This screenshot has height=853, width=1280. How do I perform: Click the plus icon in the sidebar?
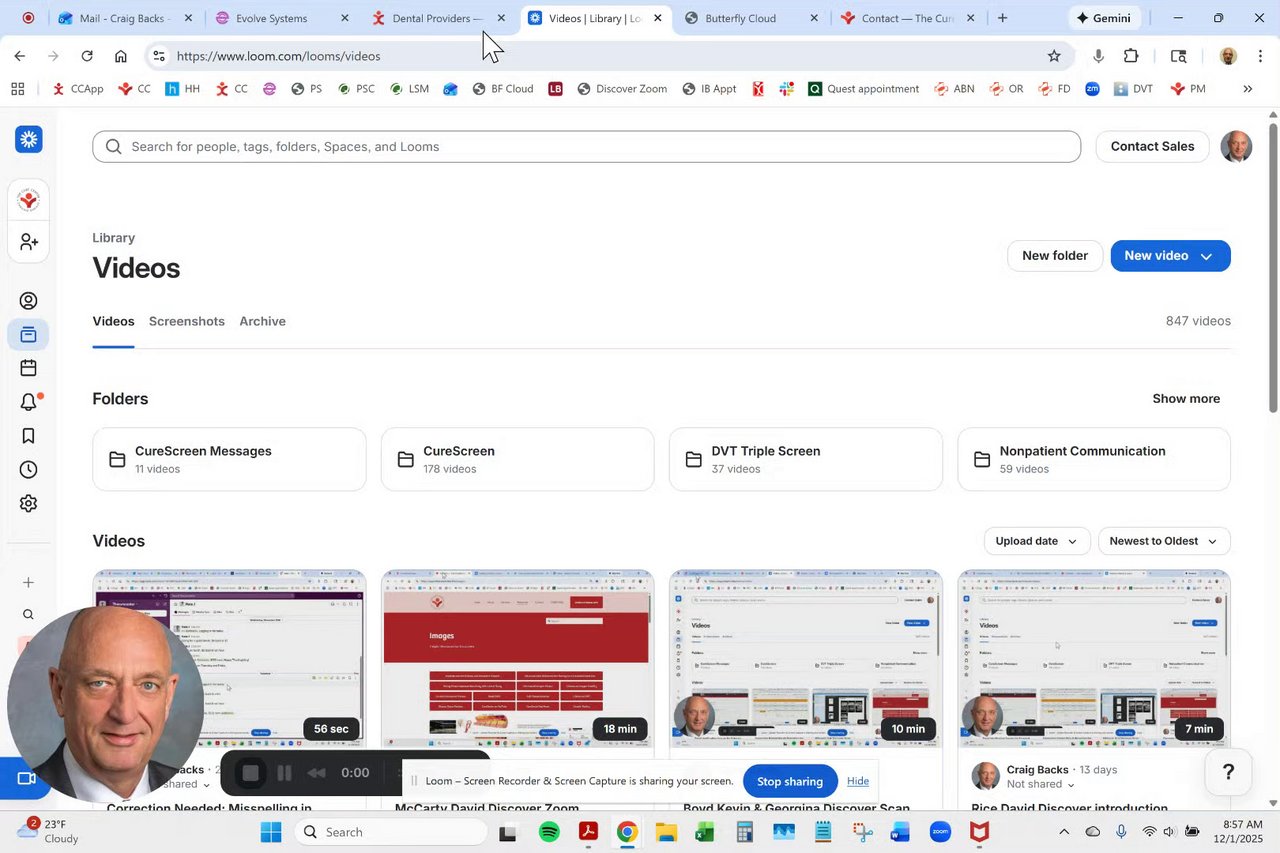[x=28, y=582]
